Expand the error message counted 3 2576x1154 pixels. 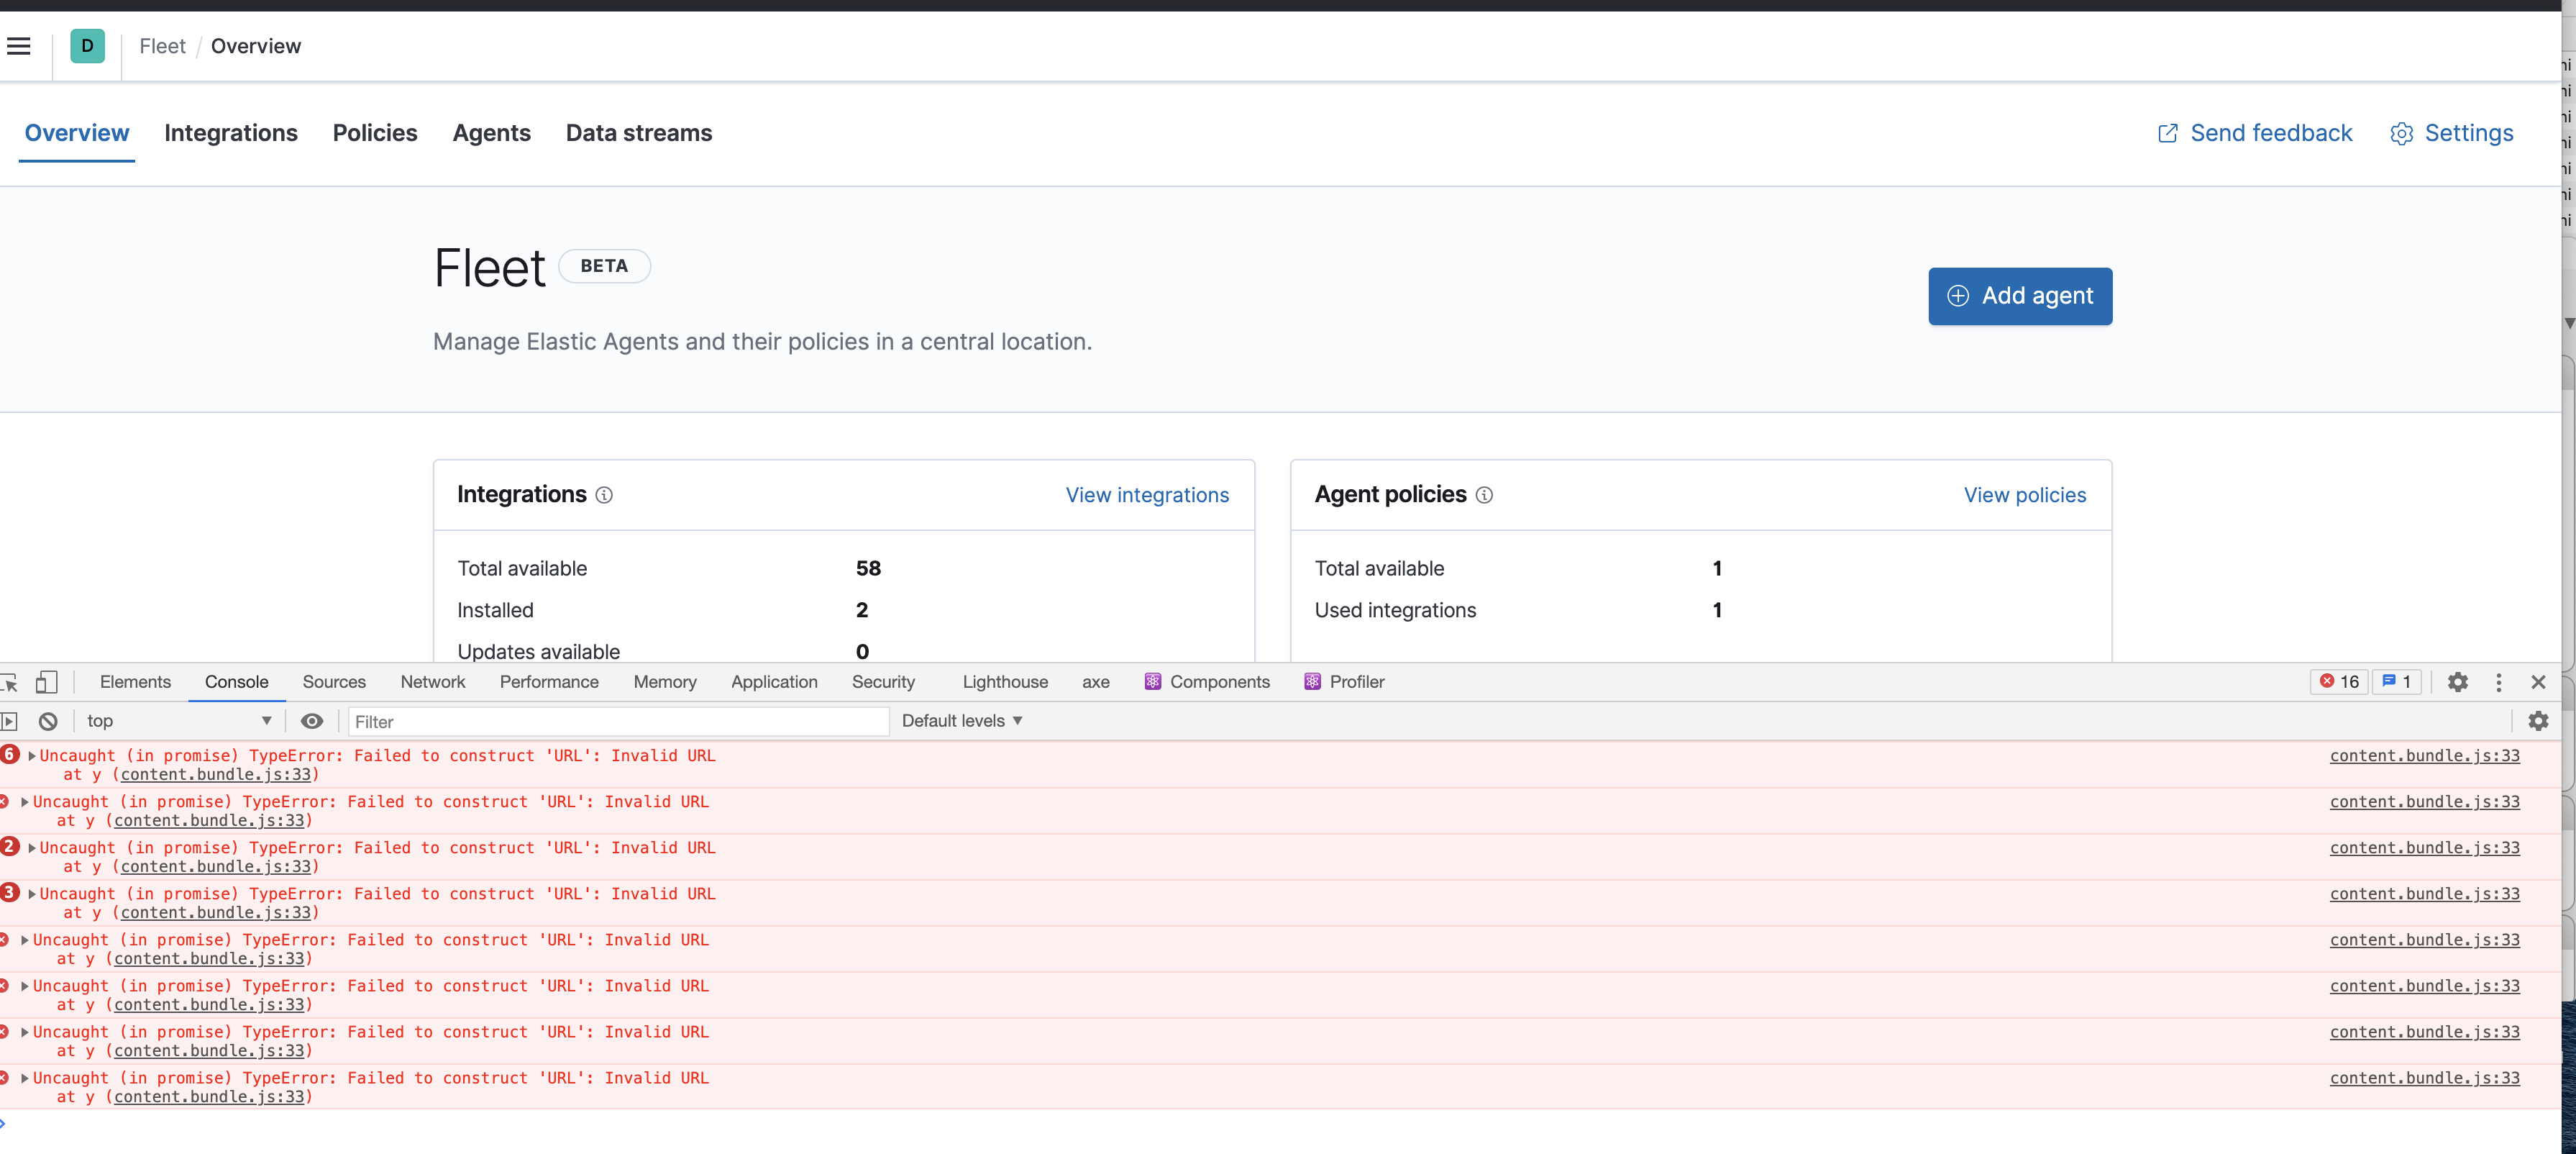(x=32, y=894)
